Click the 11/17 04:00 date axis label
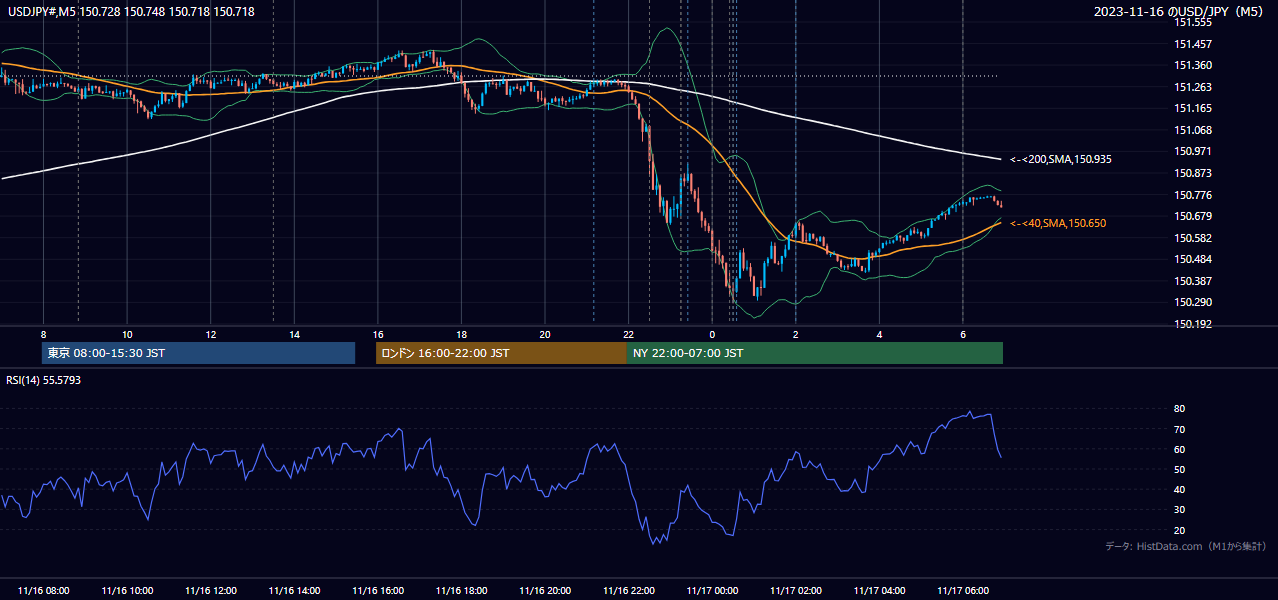 pos(879,590)
